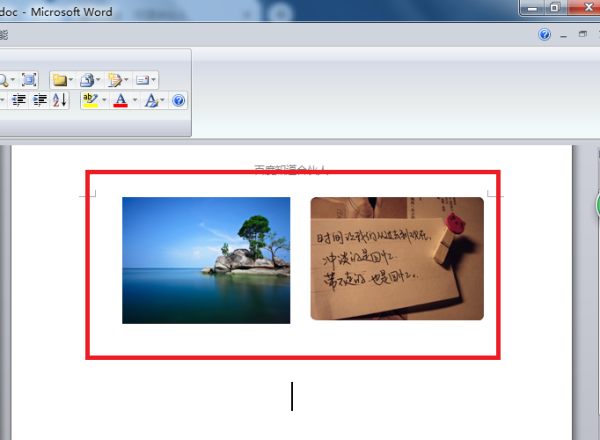The image size is (600, 440).
Task: Open dropdown arrow beside printer icon
Action: coord(98,80)
